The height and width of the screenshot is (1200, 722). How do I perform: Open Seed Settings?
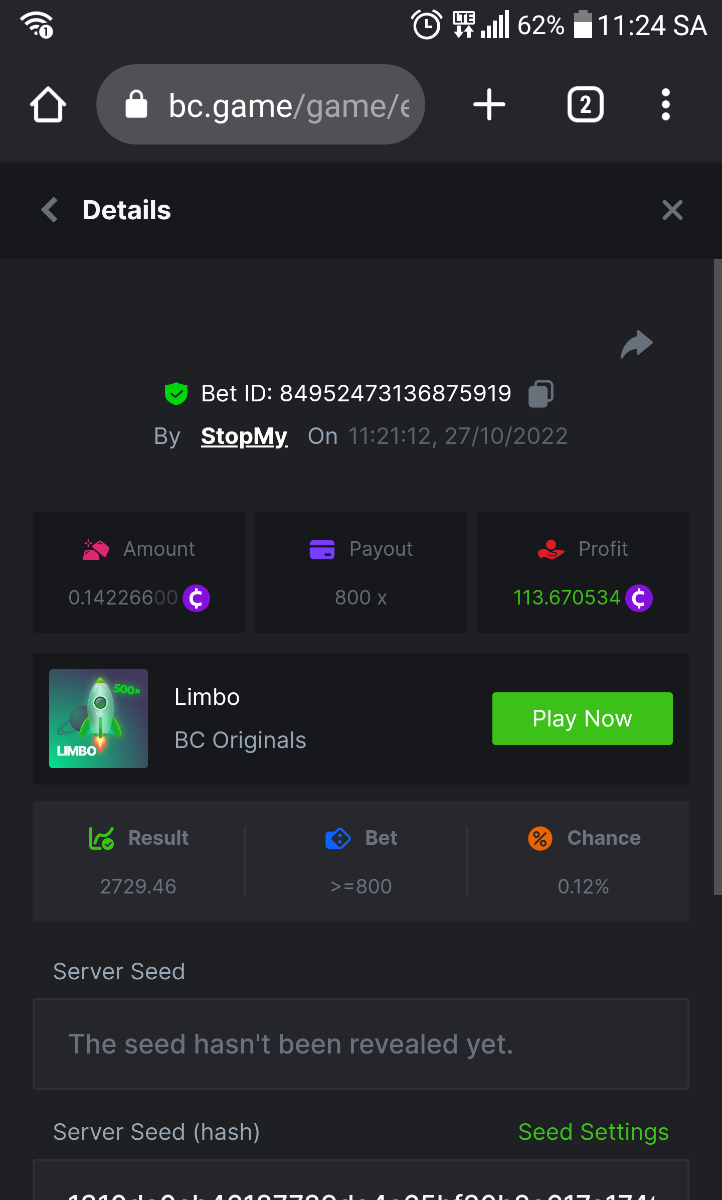point(593,1132)
